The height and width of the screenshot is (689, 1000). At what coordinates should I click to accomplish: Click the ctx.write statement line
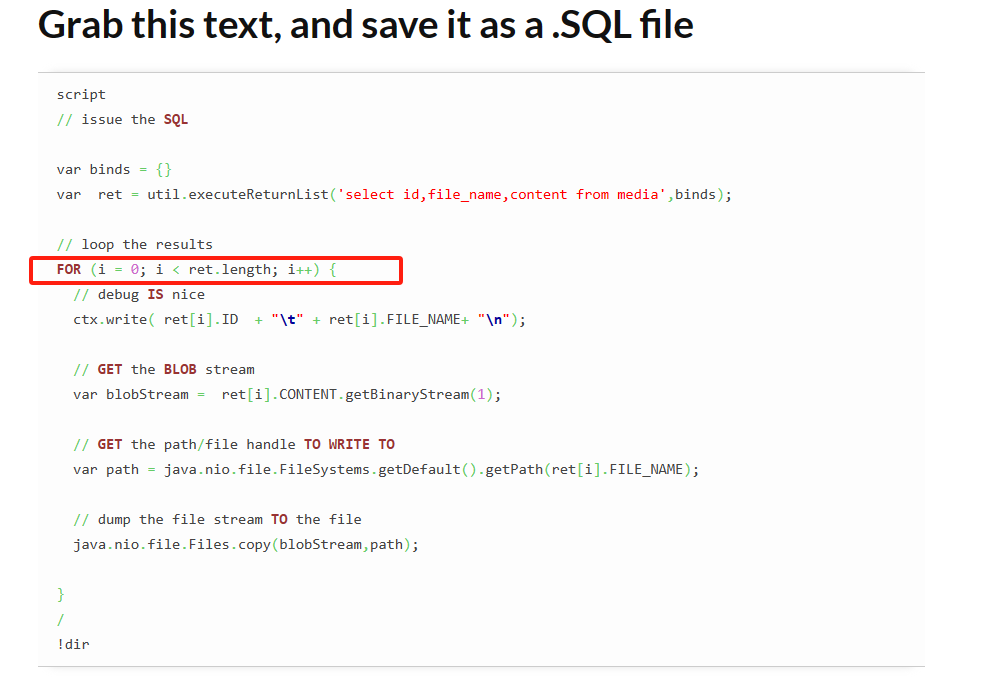[x=300, y=320]
